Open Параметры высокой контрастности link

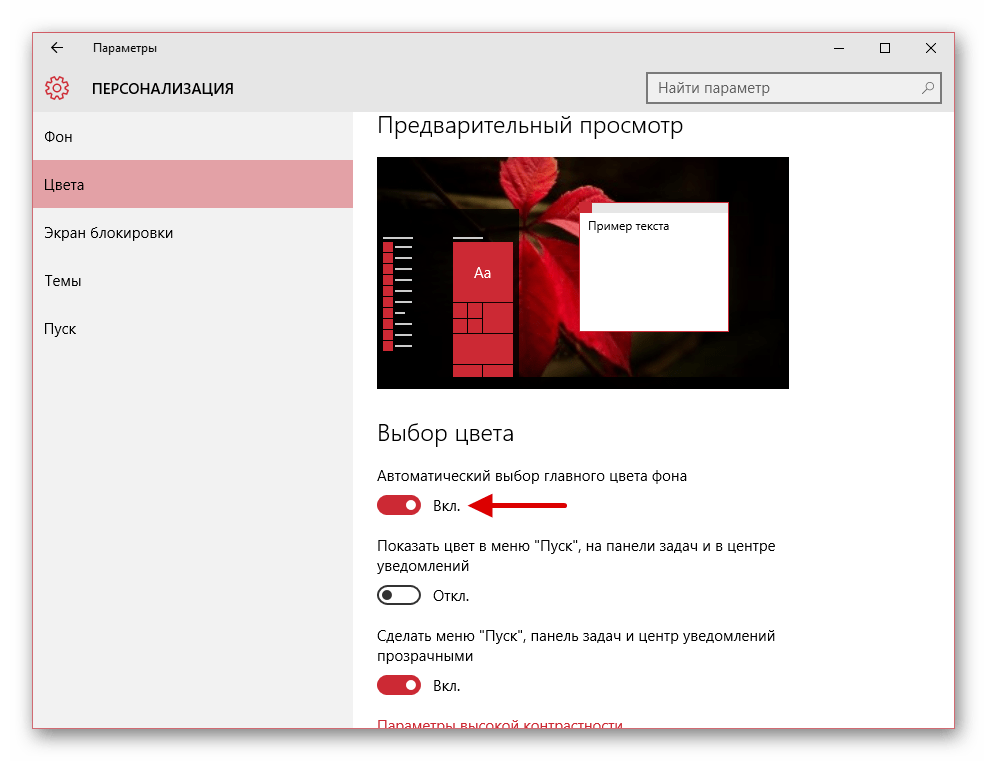click(x=500, y=725)
